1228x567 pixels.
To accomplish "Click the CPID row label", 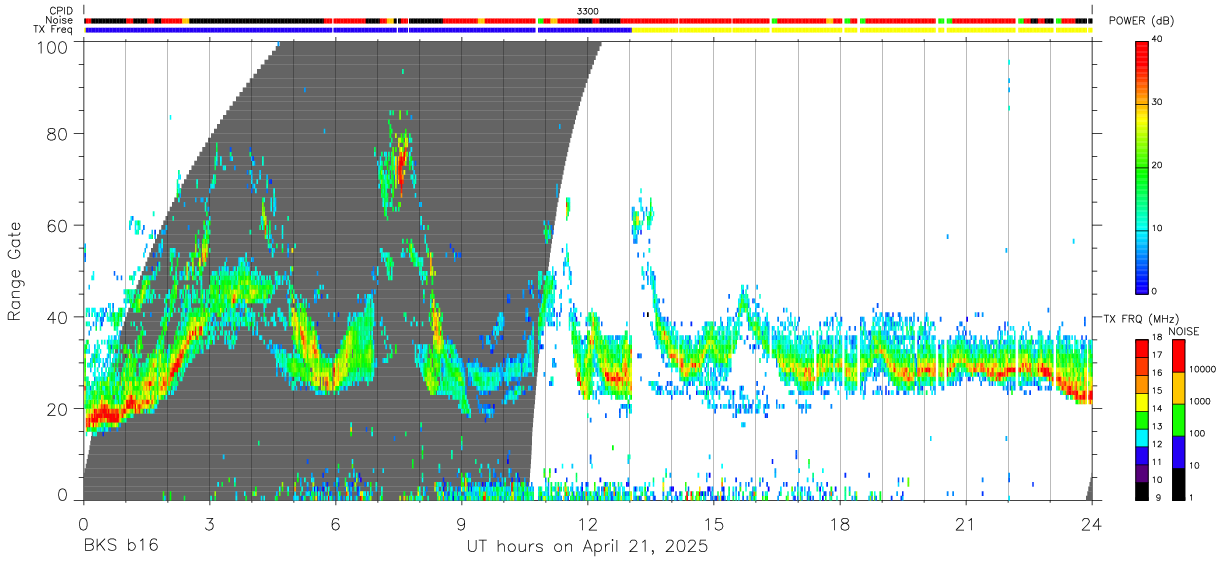I will (x=62, y=11).
